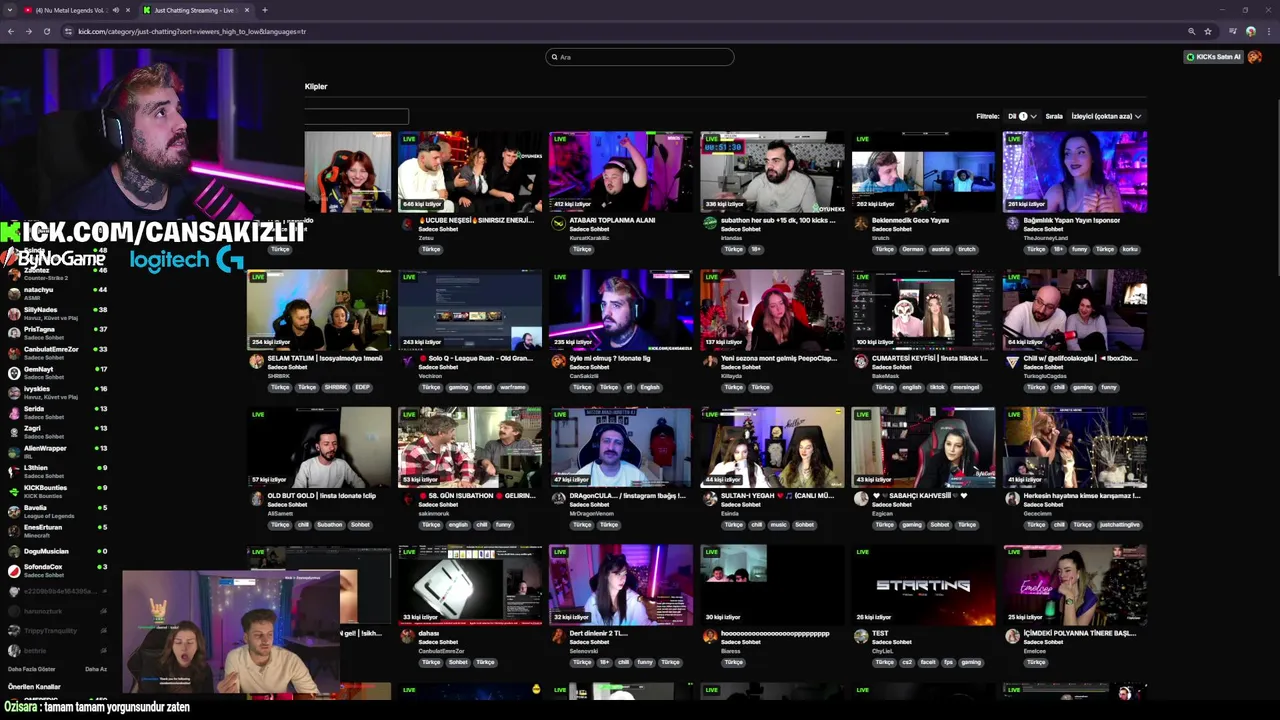Mute the Nu Metal Legends tab audio
This screenshot has height=720, width=1280.
[115, 10]
